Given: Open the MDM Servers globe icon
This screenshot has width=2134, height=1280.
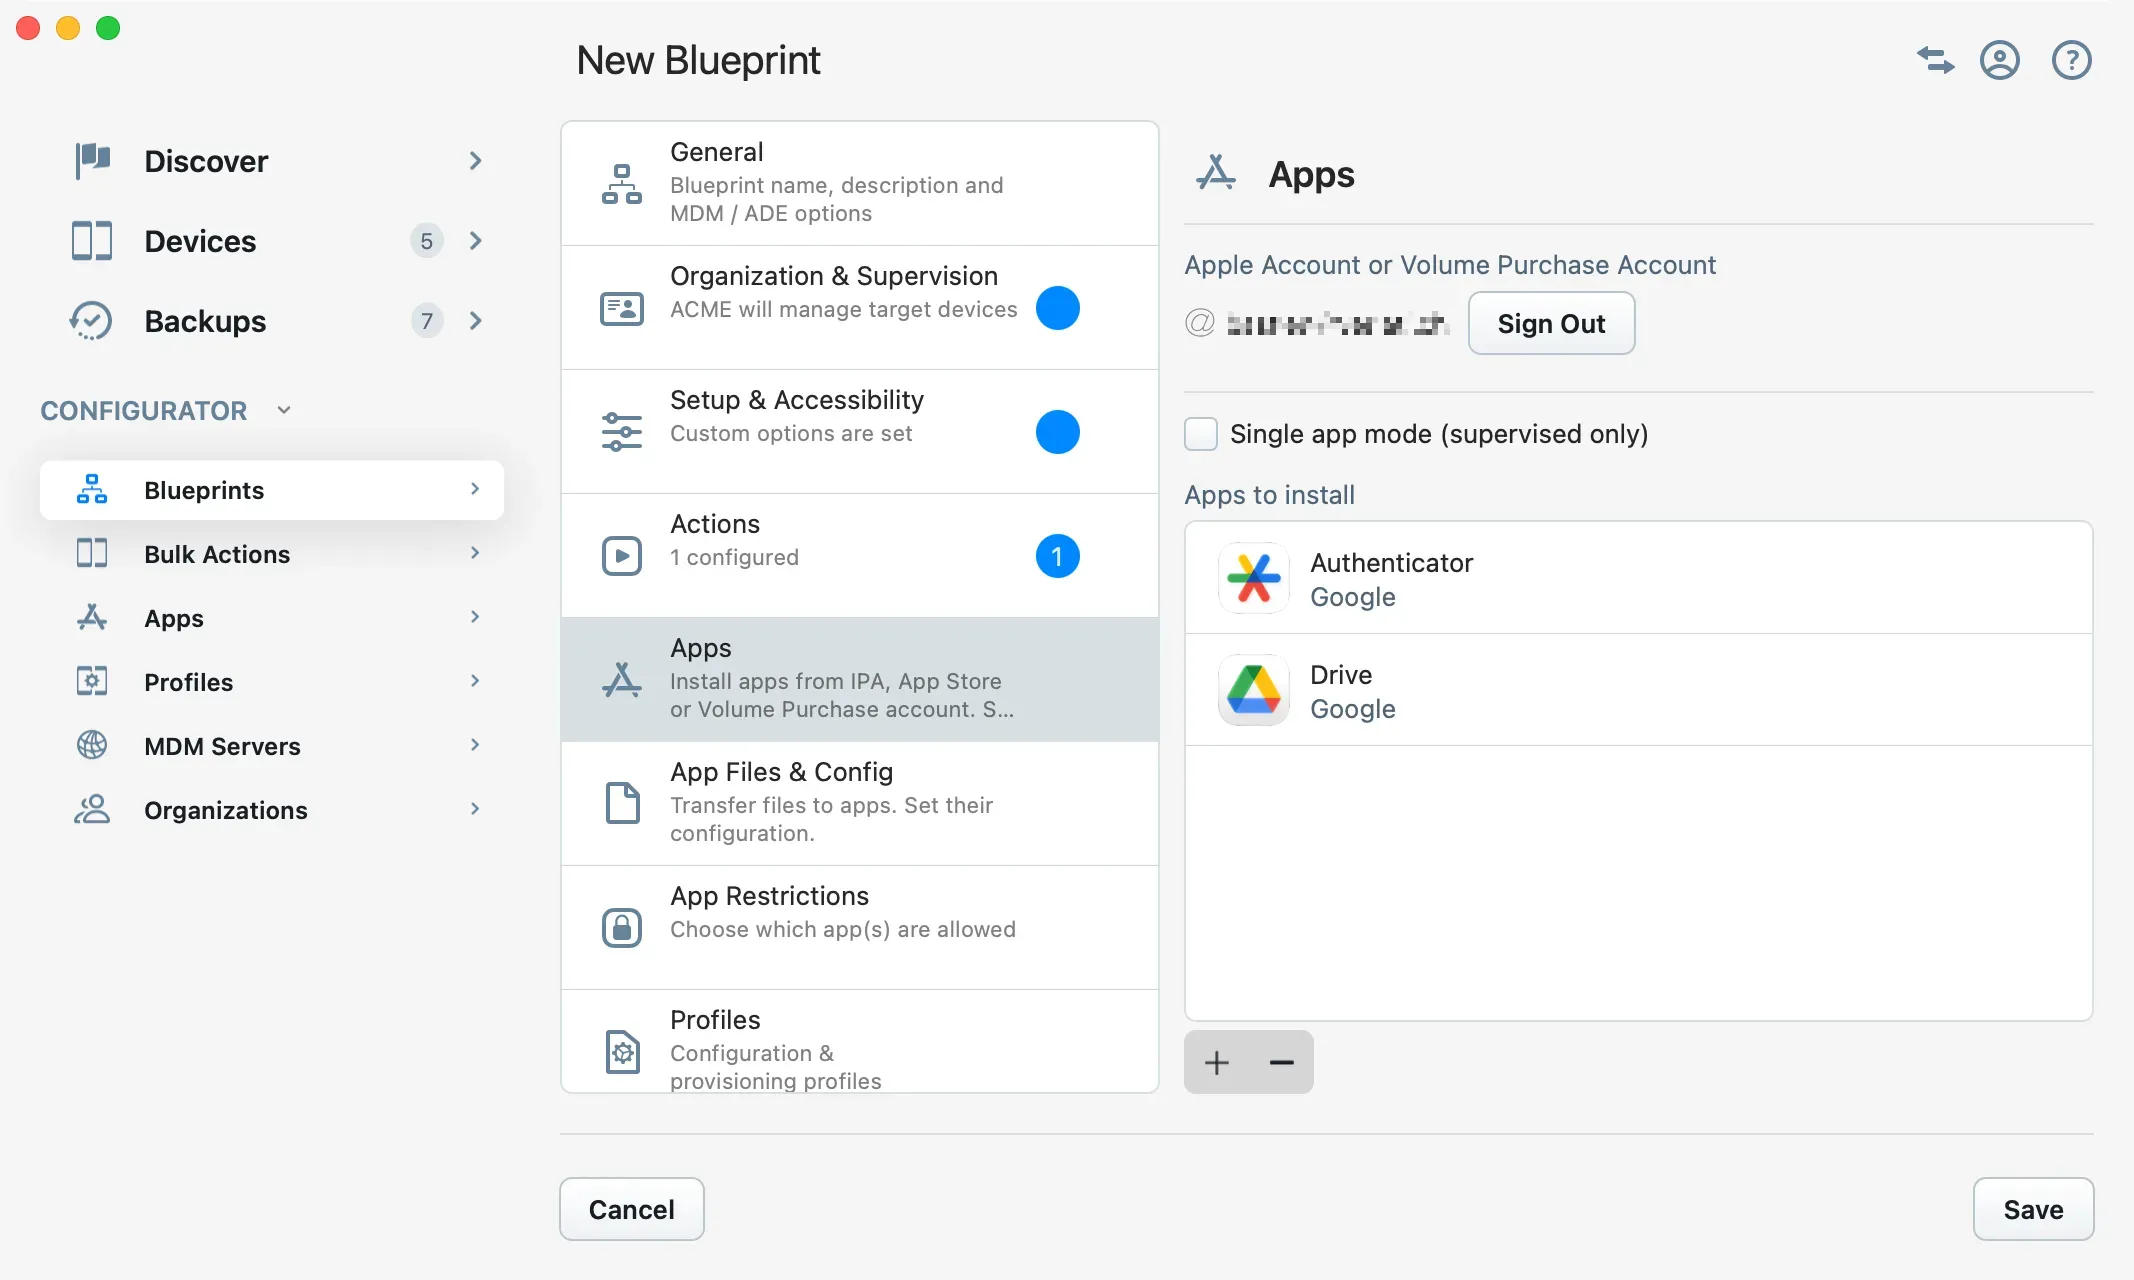Looking at the screenshot, I should [x=91, y=745].
